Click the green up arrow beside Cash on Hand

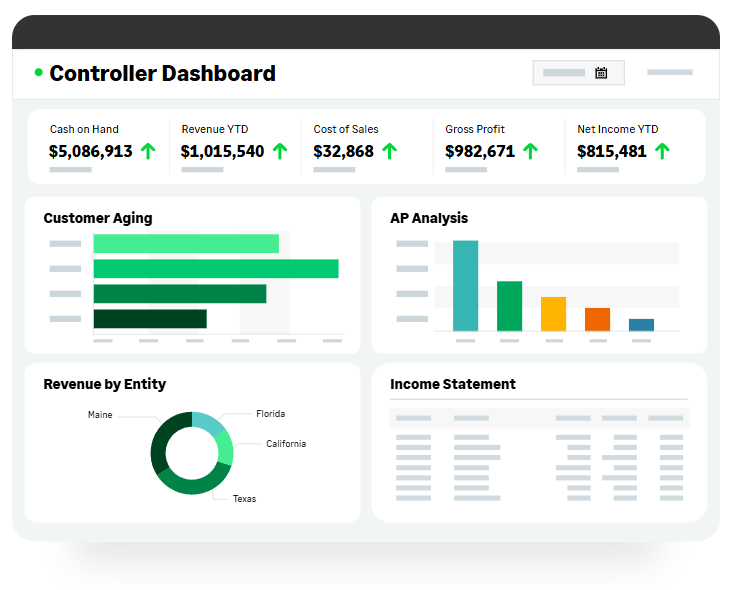(148, 151)
